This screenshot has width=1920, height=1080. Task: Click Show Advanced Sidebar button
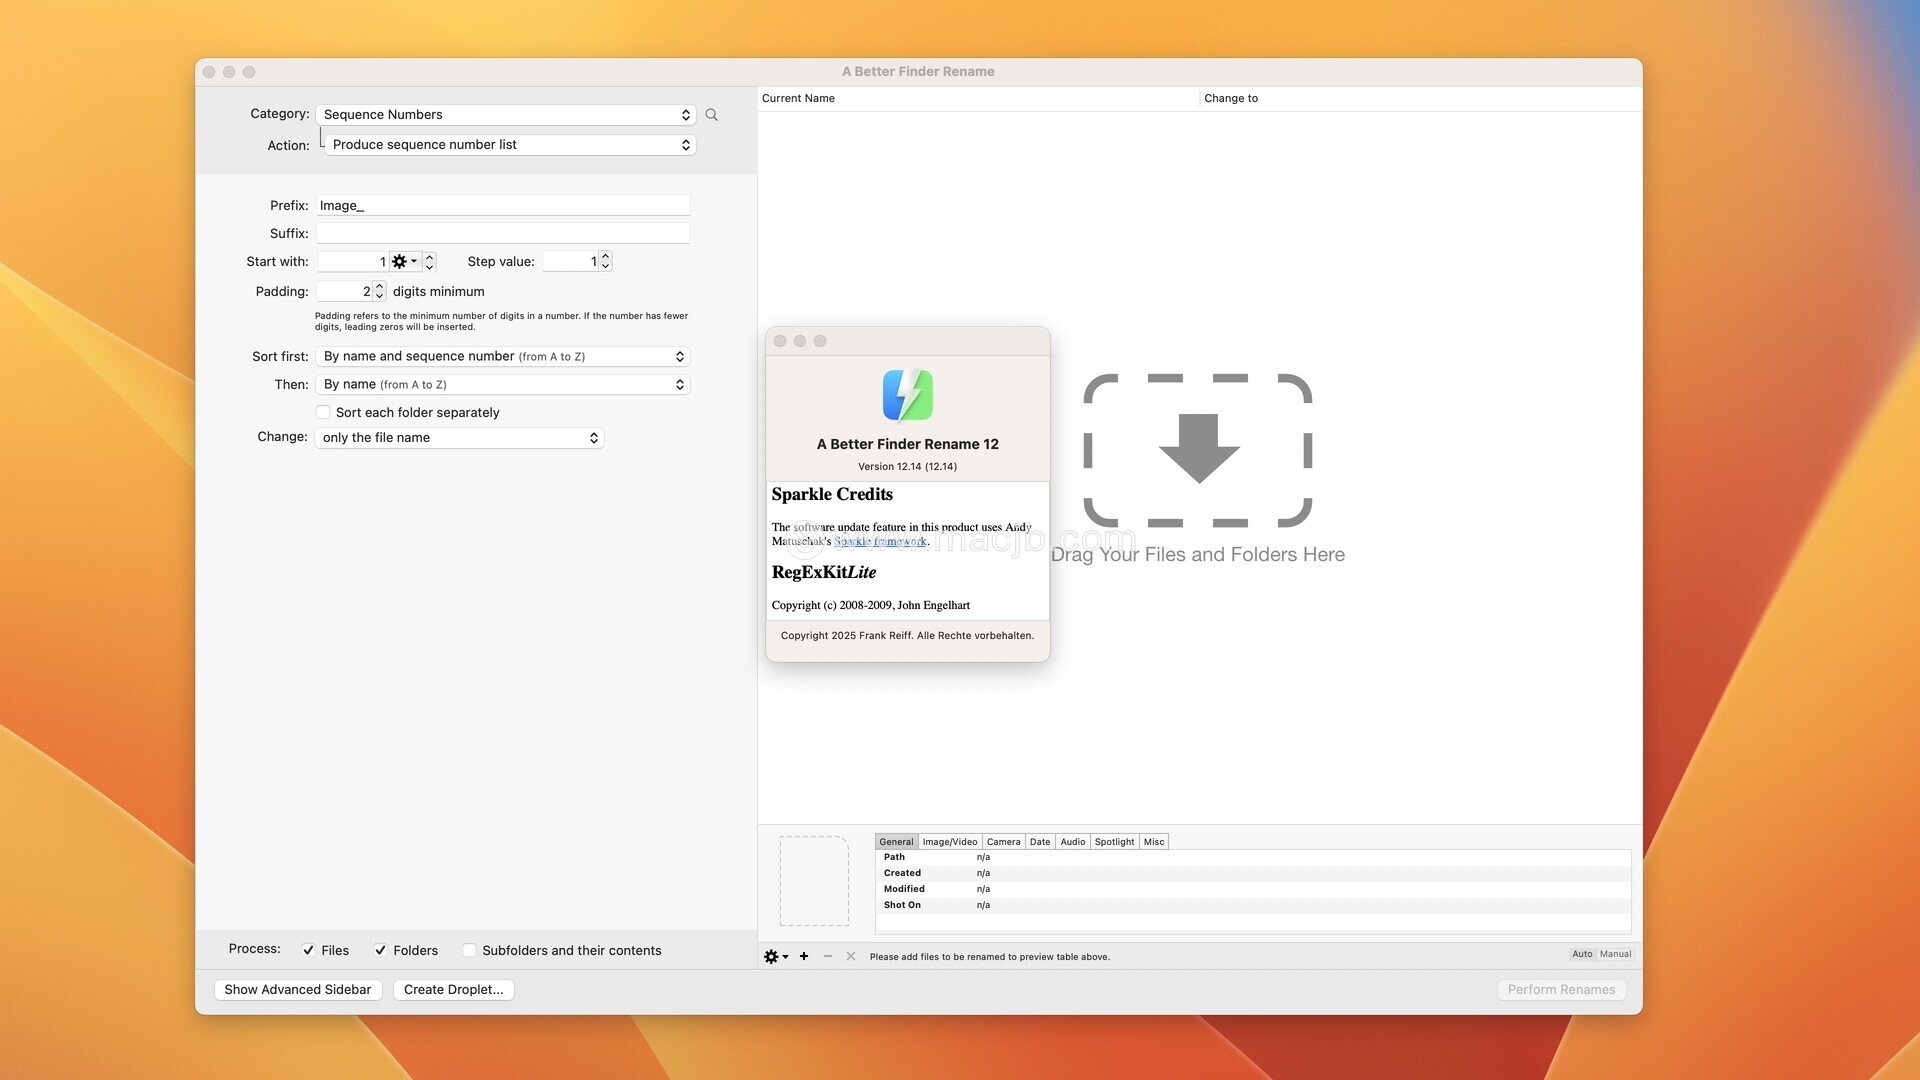pos(297,990)
